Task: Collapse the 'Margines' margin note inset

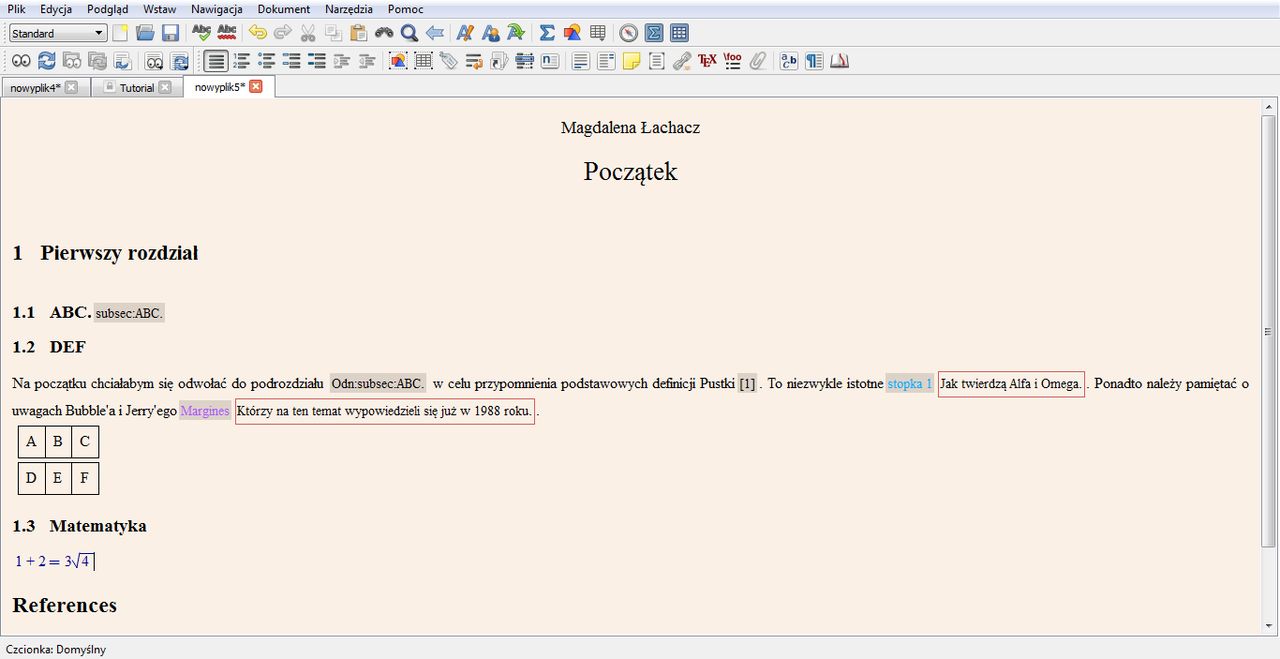Action: [x=205, y=411]
